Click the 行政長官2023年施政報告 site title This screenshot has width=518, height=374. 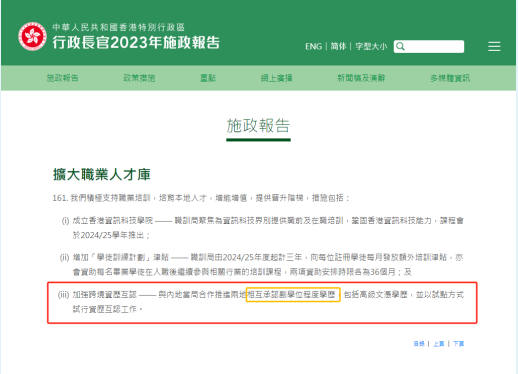pyautogui.click(x=136, y=42)
